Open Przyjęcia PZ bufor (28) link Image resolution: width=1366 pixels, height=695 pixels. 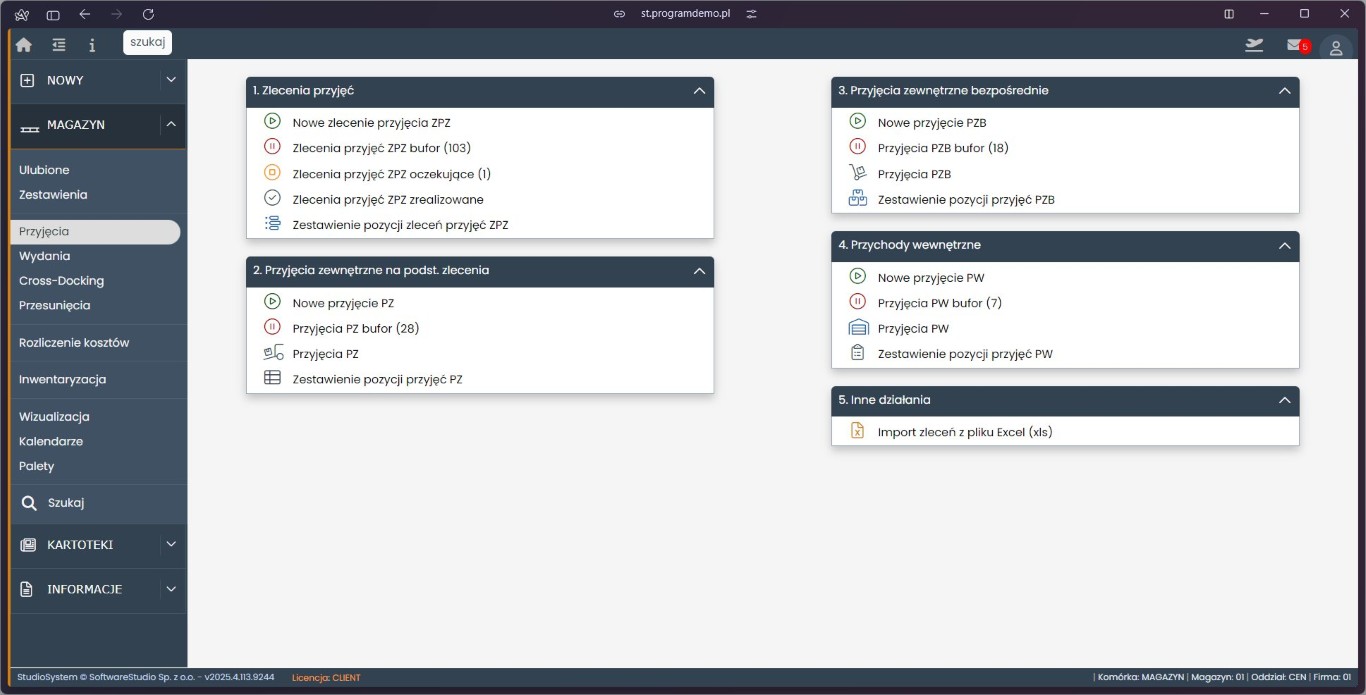(x=355, y=328)
